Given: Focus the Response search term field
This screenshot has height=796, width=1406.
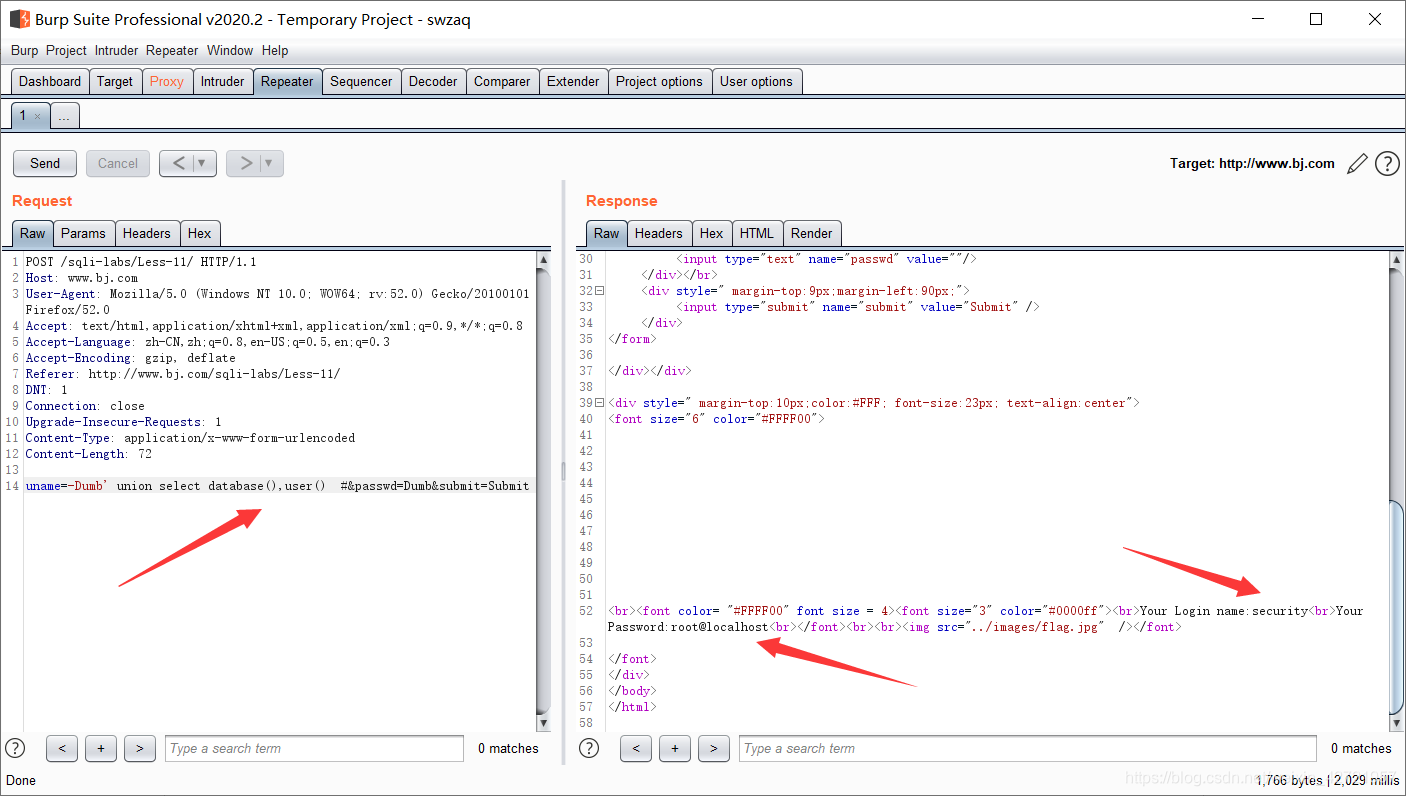Looking at the screenshot, I should pyautogui.click(x=1029, y=748).
